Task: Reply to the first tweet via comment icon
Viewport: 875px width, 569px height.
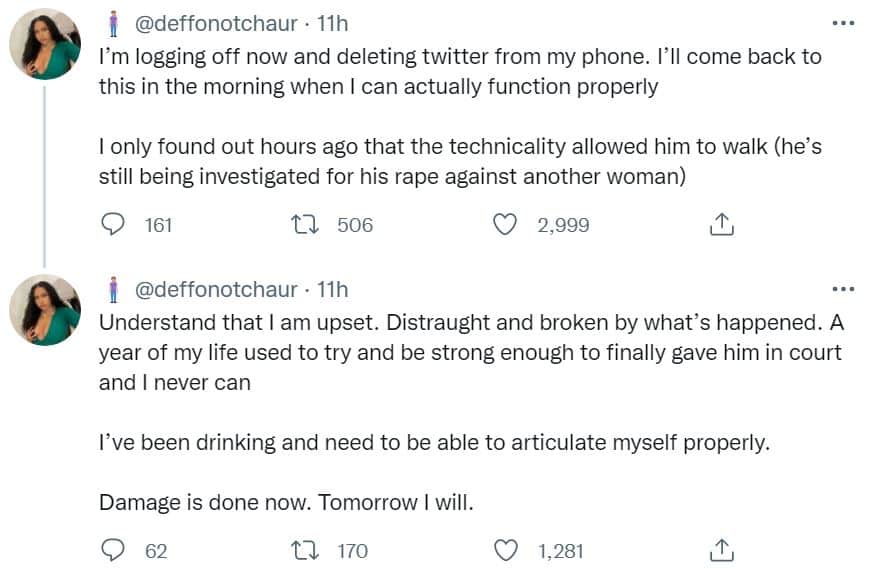Action: click(x=113, y=225)
